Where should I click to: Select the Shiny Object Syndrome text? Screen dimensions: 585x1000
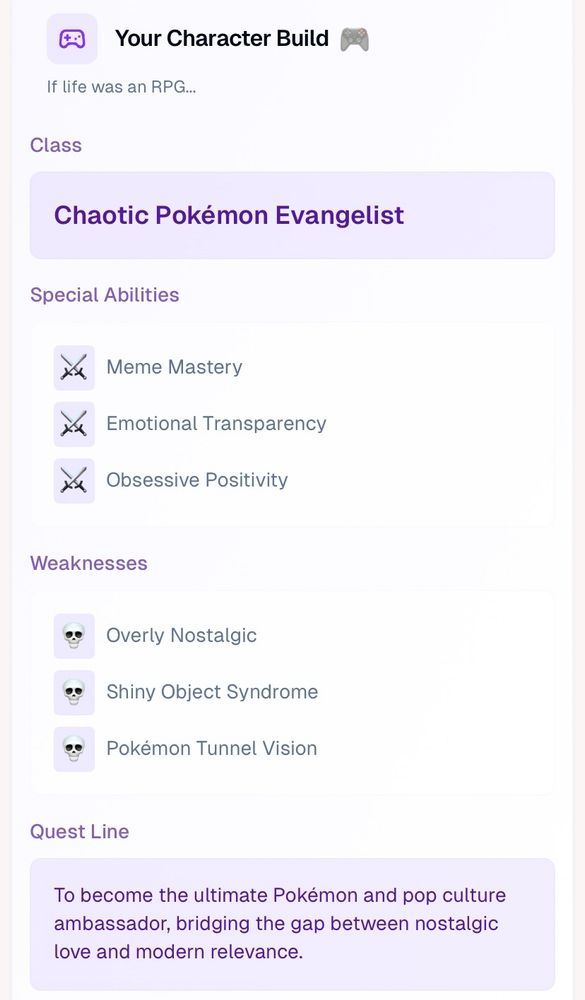click(x=212, y=692)
